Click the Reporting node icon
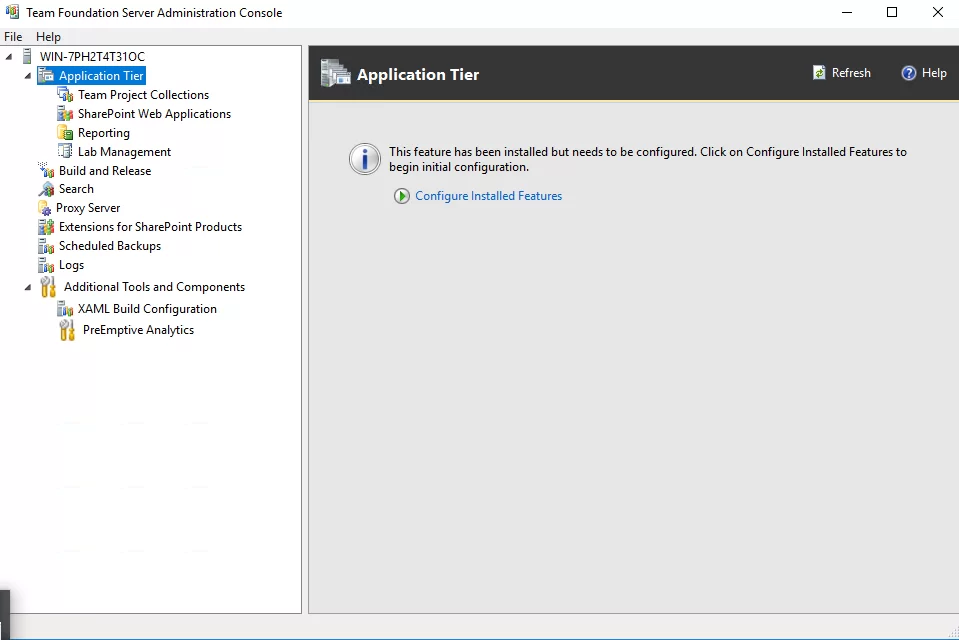This screenshot has width=959, height=640. point(66,133)
